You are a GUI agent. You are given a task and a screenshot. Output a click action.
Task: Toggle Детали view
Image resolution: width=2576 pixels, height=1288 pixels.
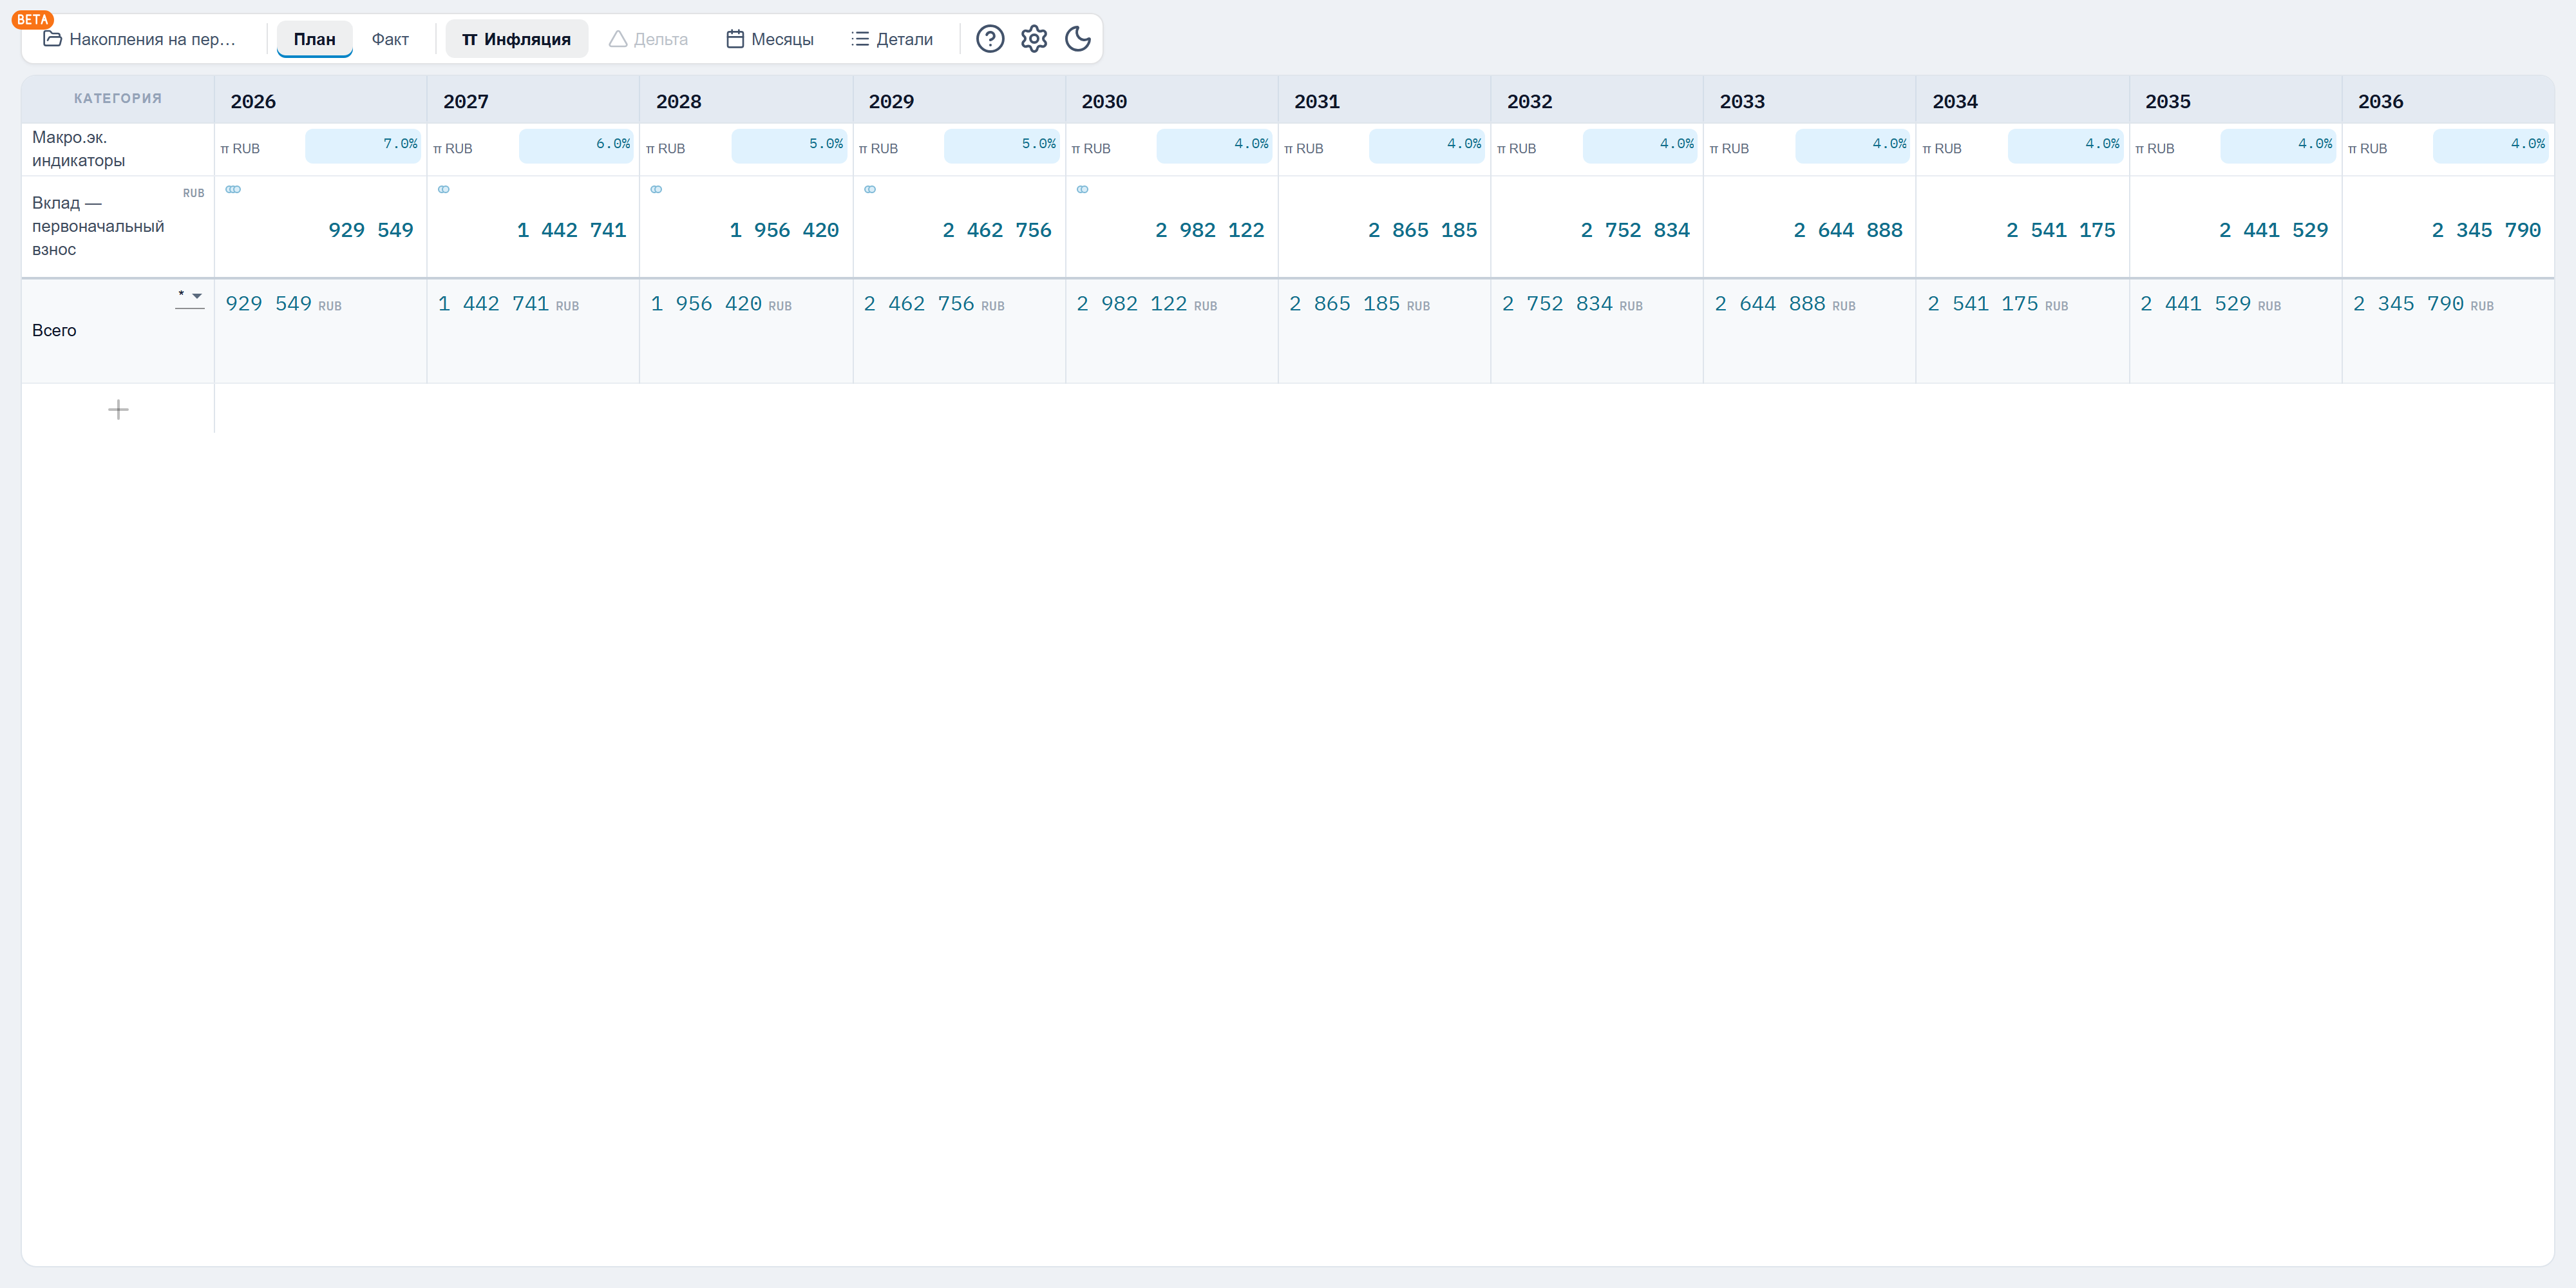point(892,39)
